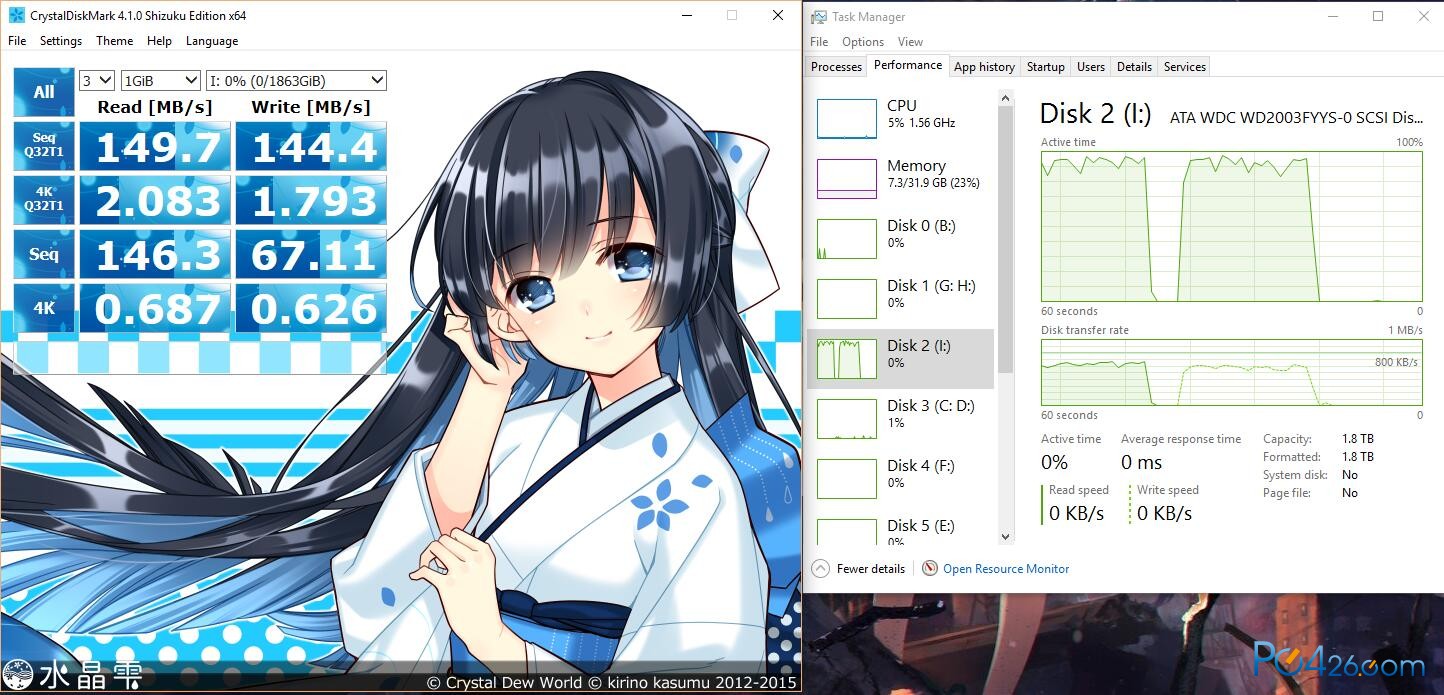Image resolution: width=1444 pixels, height=695 pixels.
Task: Open the drive selection dropdown for I:
Action: pyautogui.click(x=296, y=81)
